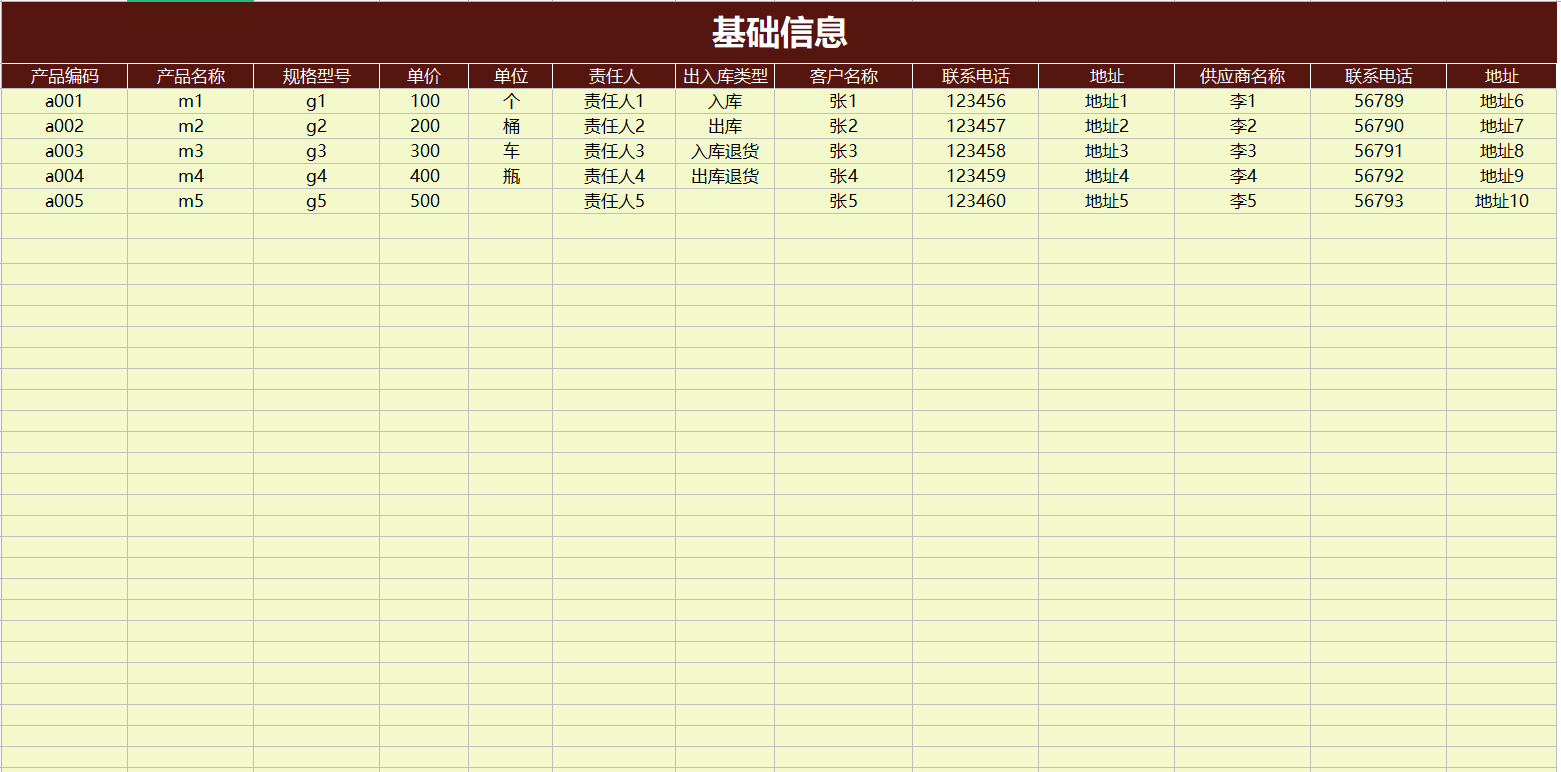This screenshot has width=1561, height=772.
Task: Click the unit cell 瓶
Action: coord(511,176)
